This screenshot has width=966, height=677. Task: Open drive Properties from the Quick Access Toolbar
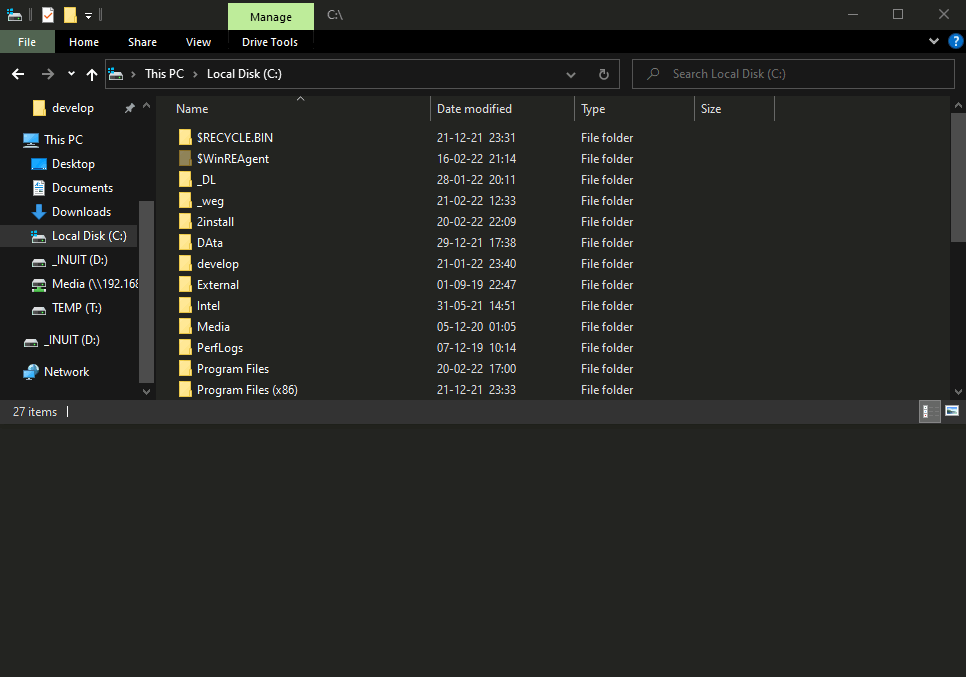pos(15,14)
